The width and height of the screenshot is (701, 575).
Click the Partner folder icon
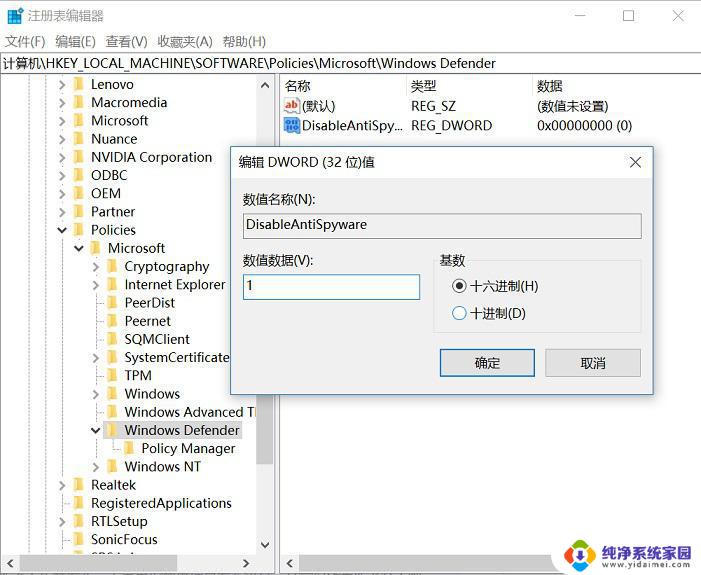pyautogui.click(x=79, y=211)
